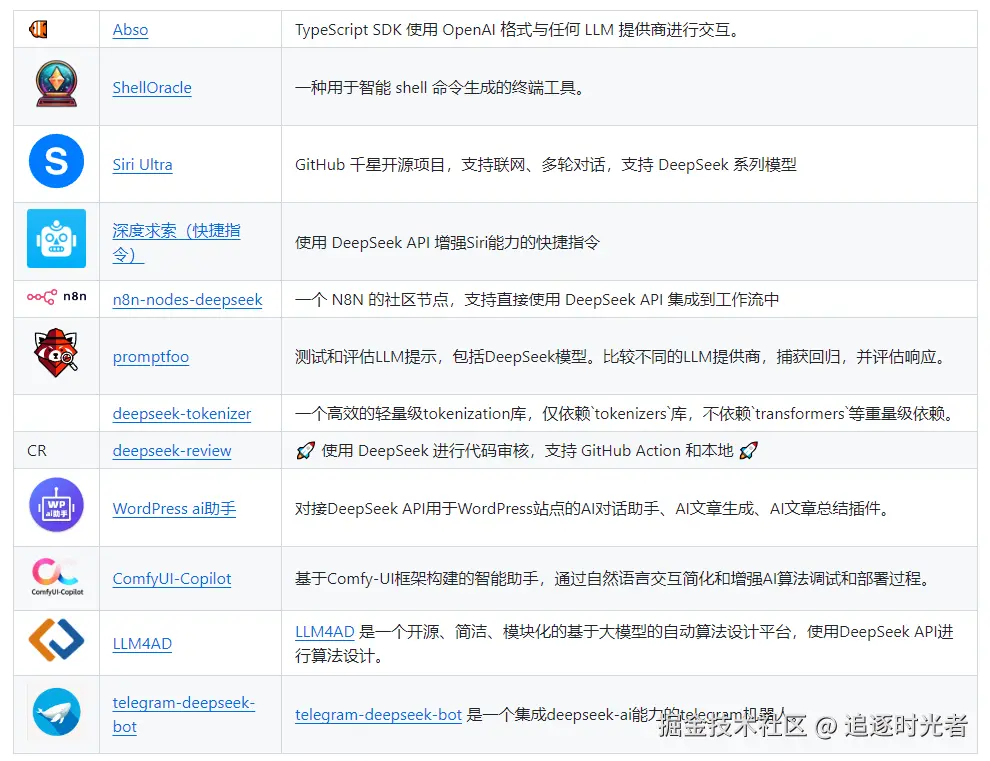Click the rocket emoji before '使用 DeepSeek 进行代码审核'

tap(305, 451)
